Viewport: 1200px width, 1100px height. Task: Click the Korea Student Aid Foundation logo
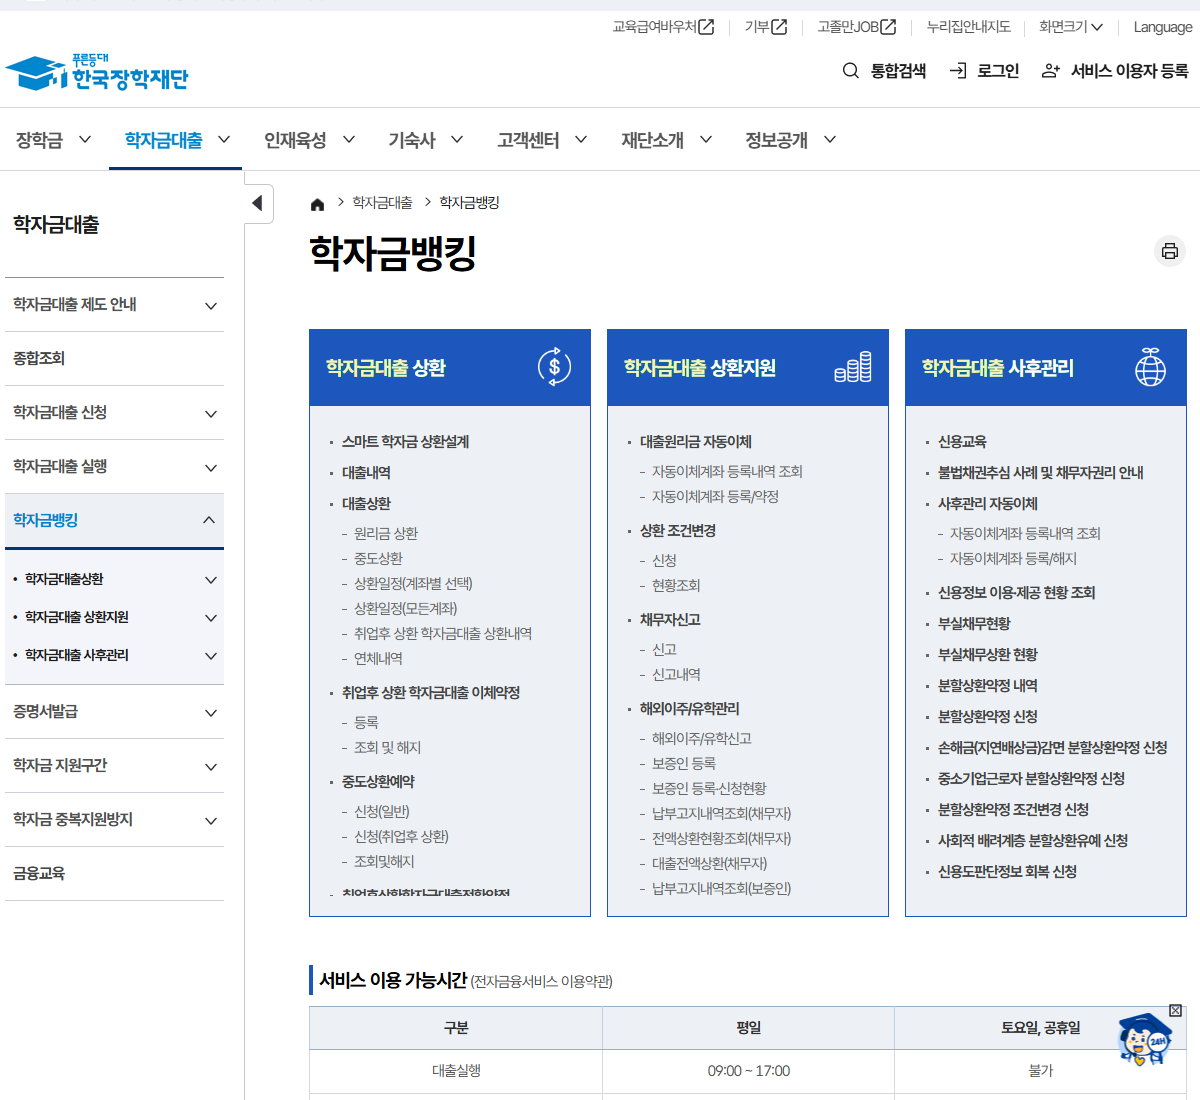tap(97, 72)
